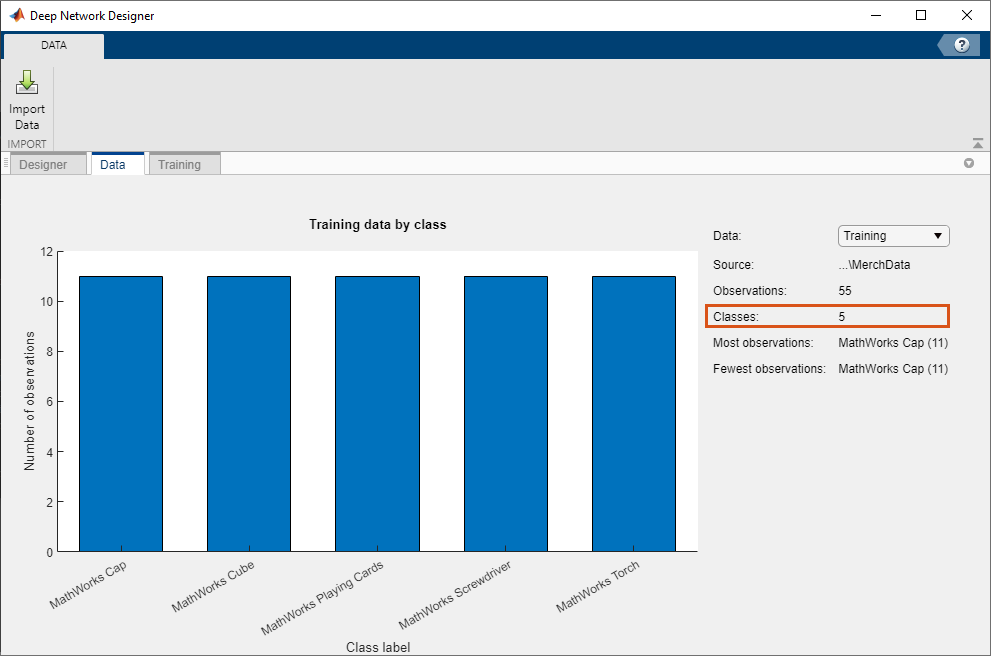
Task: Click the MathWorks Screwdriver bar
Action: coord(506,414)
